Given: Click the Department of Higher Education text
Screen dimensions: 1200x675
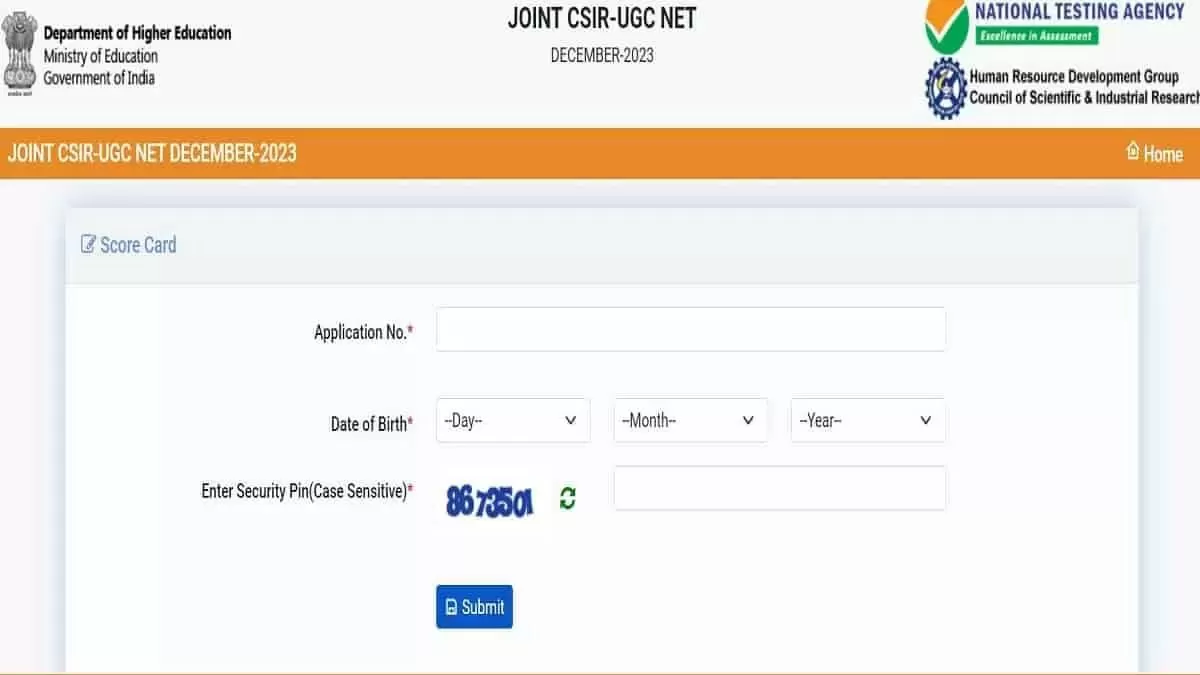Looking at the screenshot, I should click(x=137, y=33).
